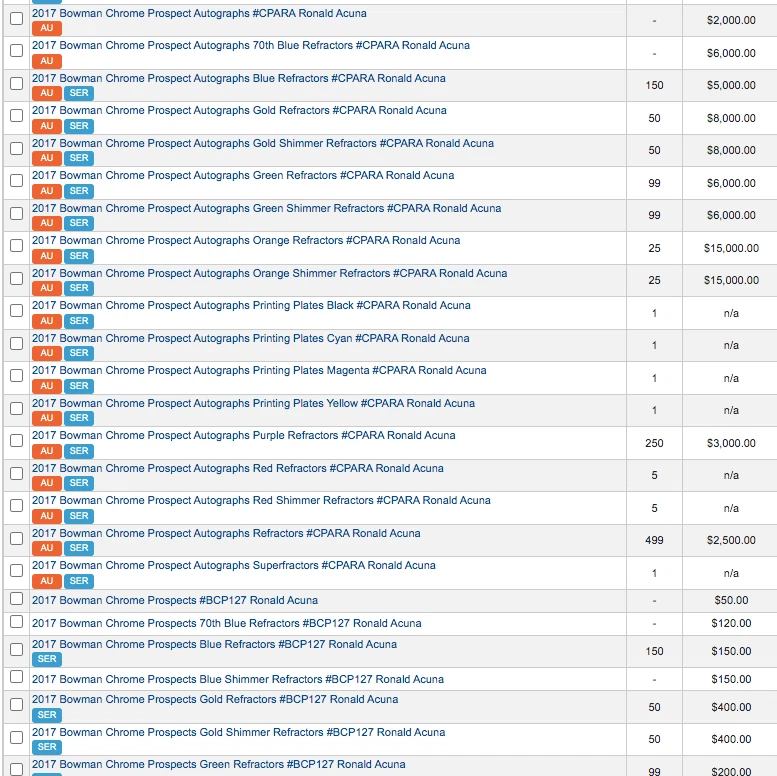Open Autographs 70th Blue Refractors #CPARA link
The width and height of the screenshot is (777, 776).
(x=251, y=45)
